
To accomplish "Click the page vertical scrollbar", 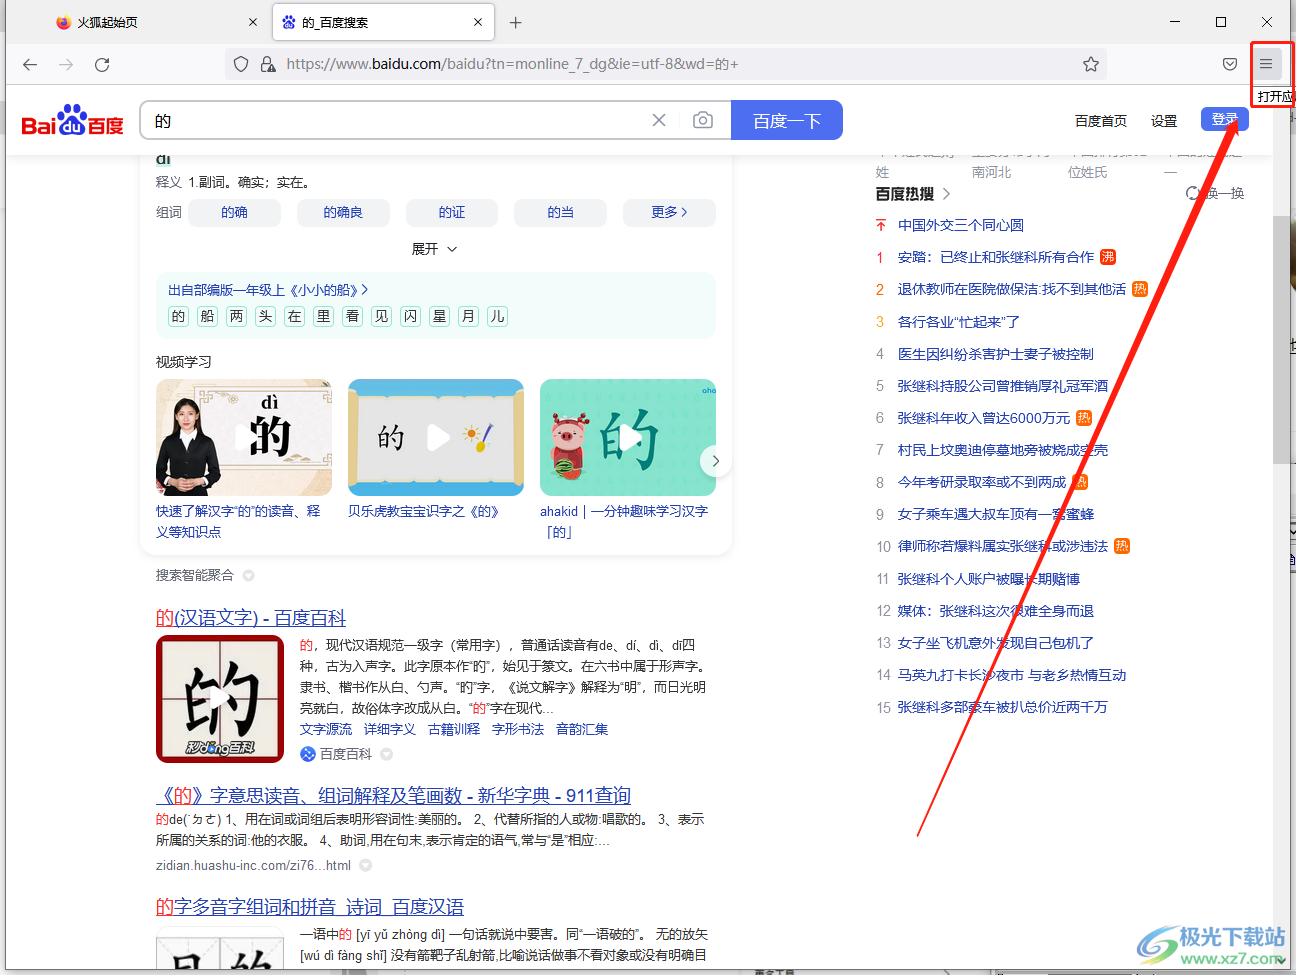I will click(1281, 340).
